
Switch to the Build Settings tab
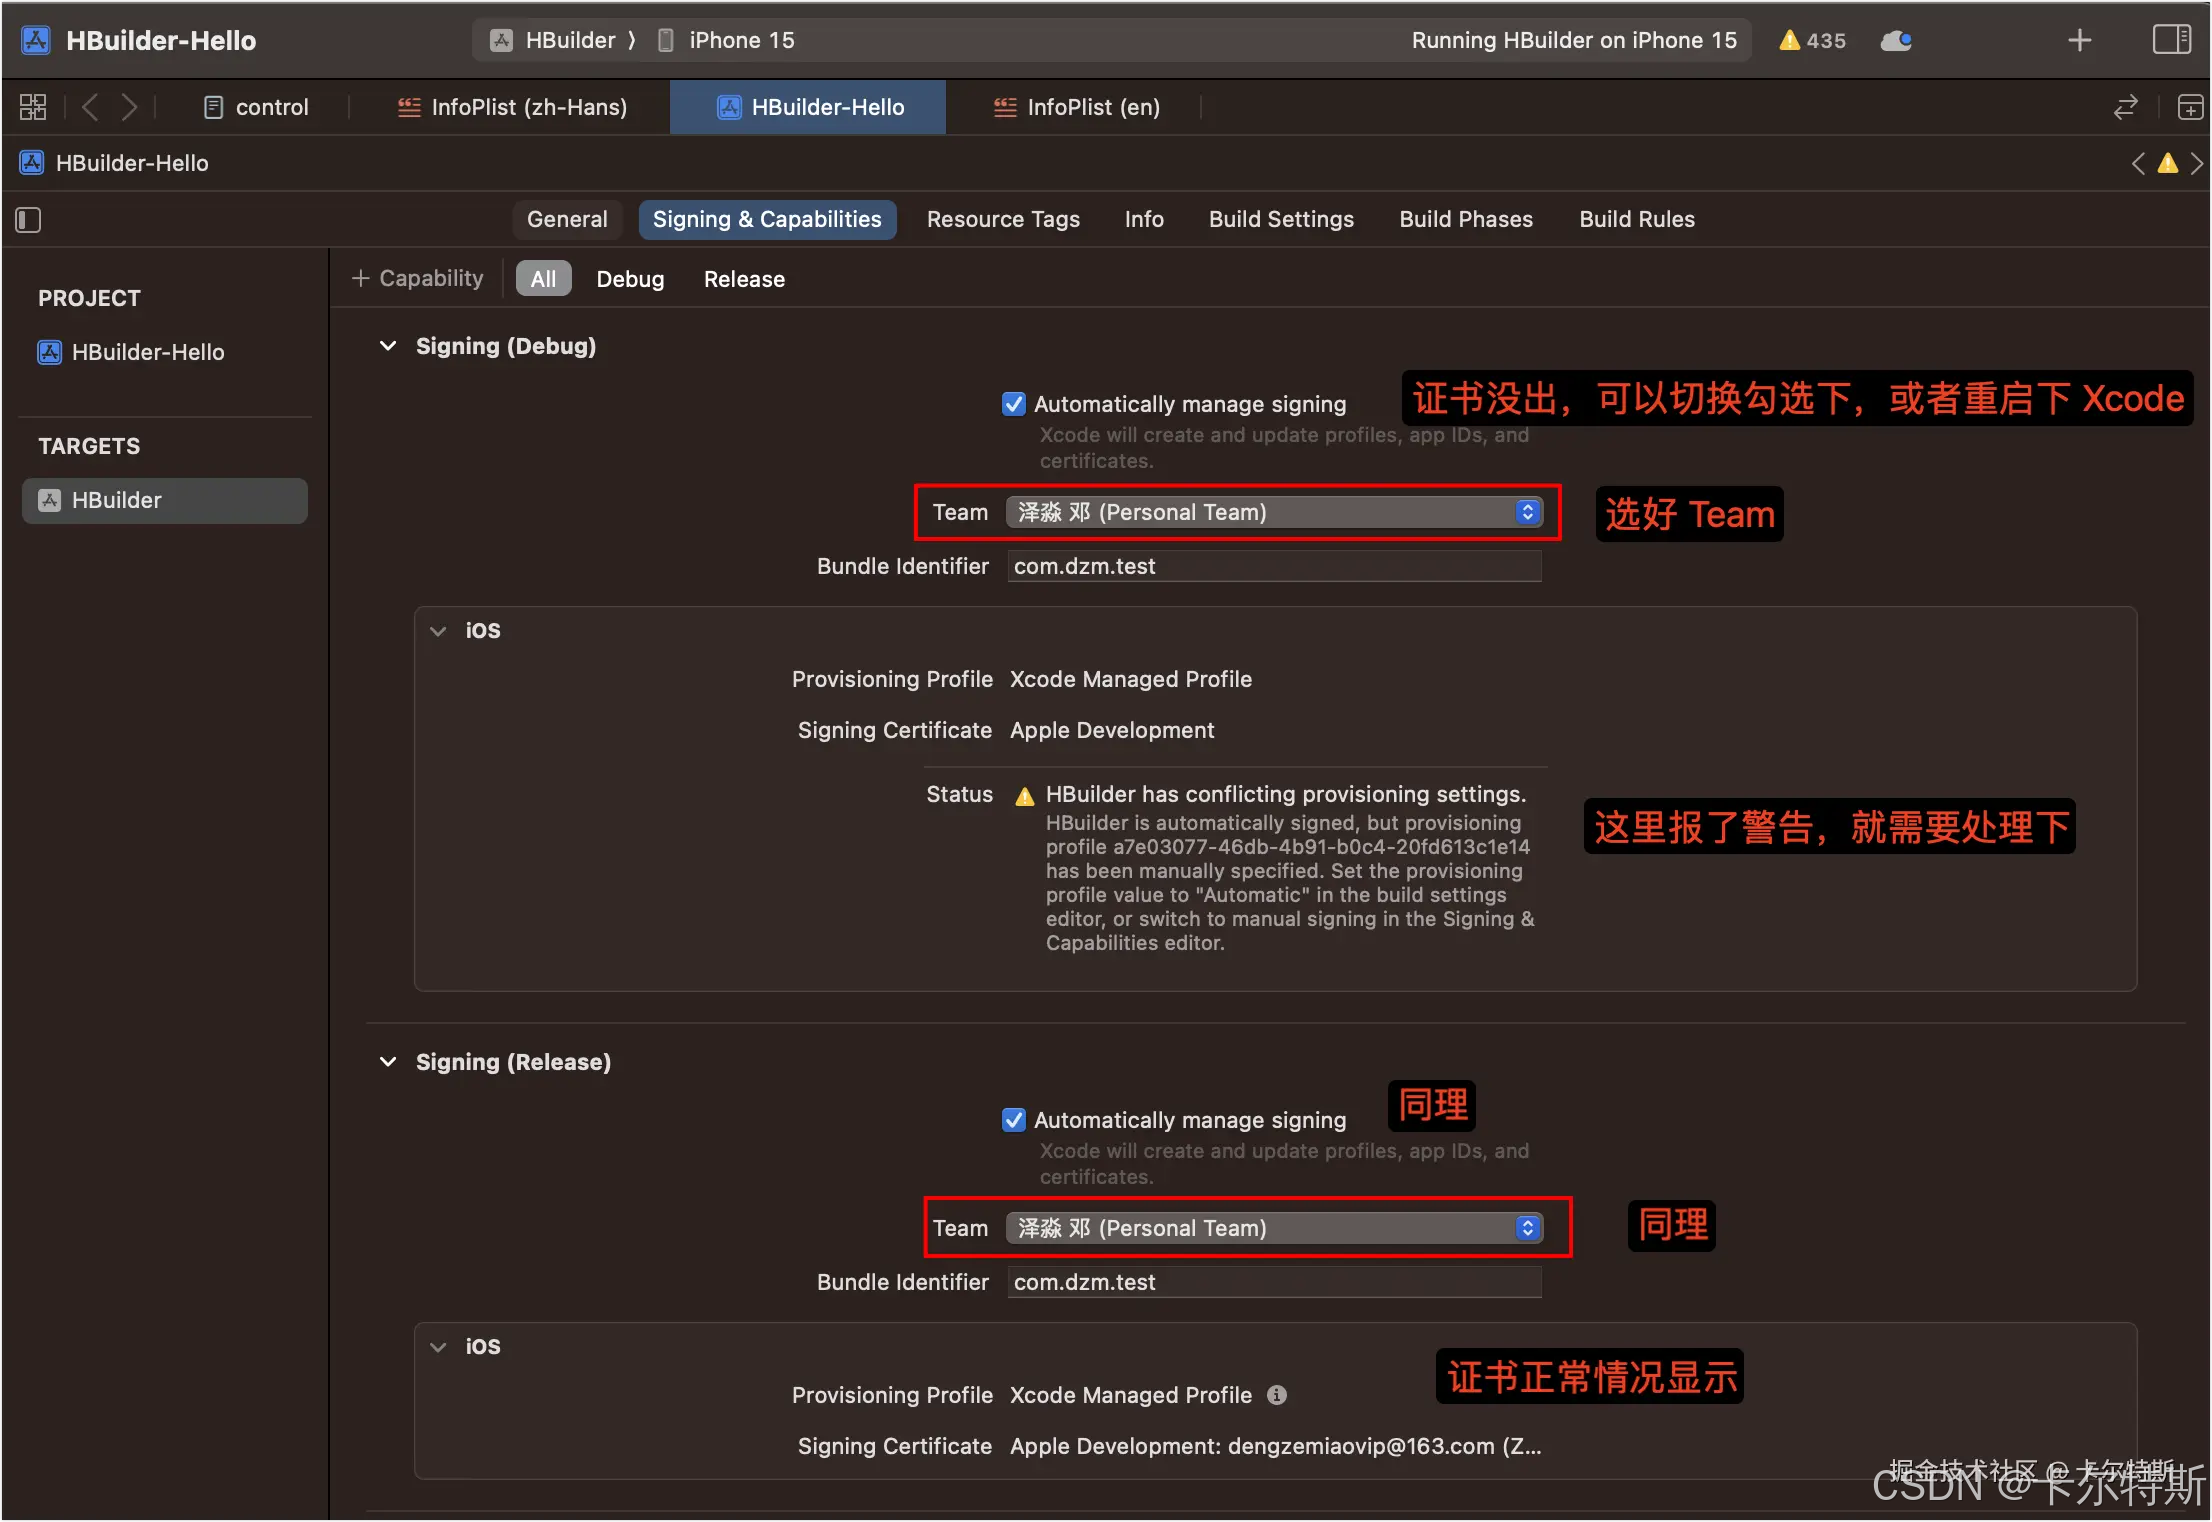1281,219
